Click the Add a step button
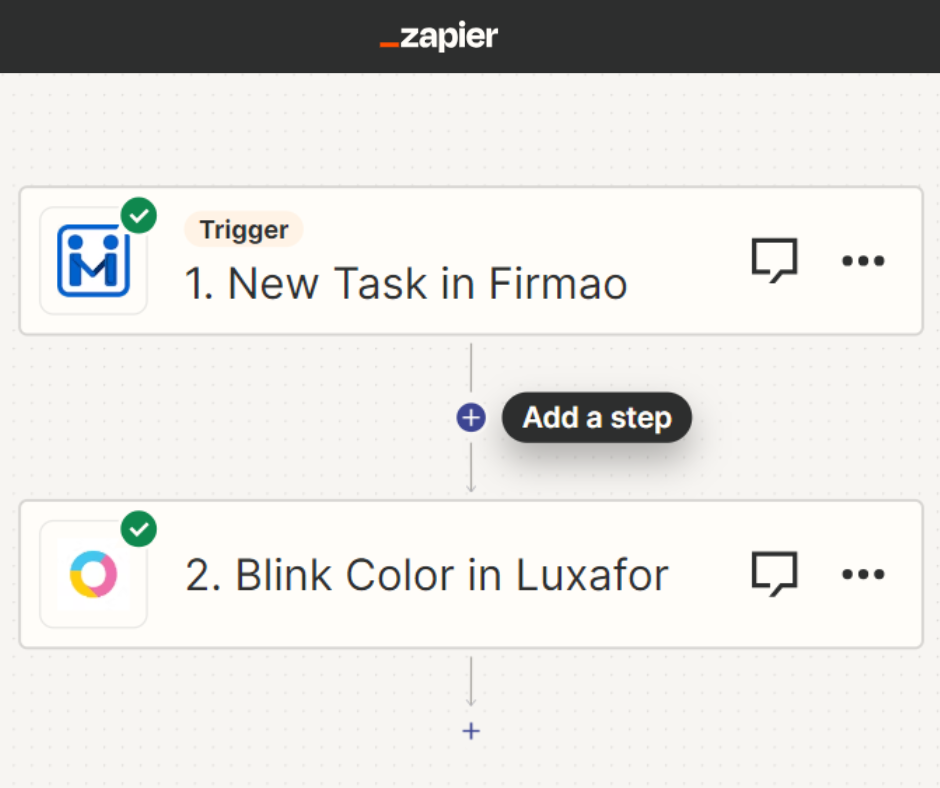This screenshot has width=940, height=788. click(x=596, y=417)
